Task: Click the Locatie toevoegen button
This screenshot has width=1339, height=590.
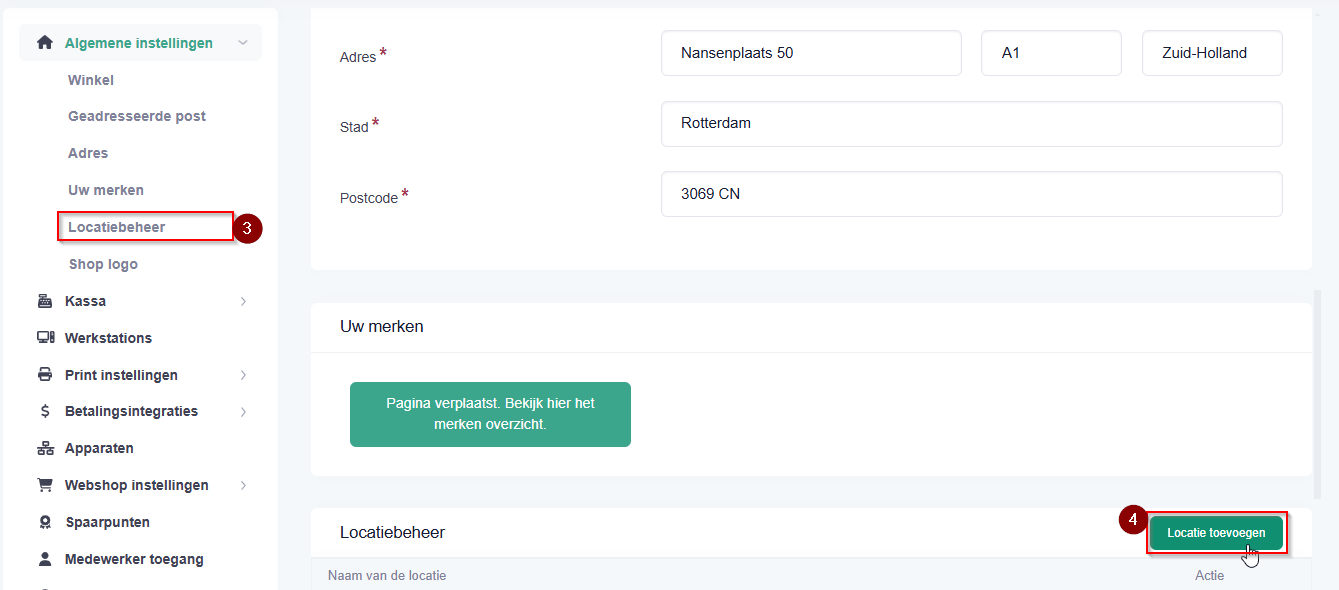Action: [x=1216, y=533]
